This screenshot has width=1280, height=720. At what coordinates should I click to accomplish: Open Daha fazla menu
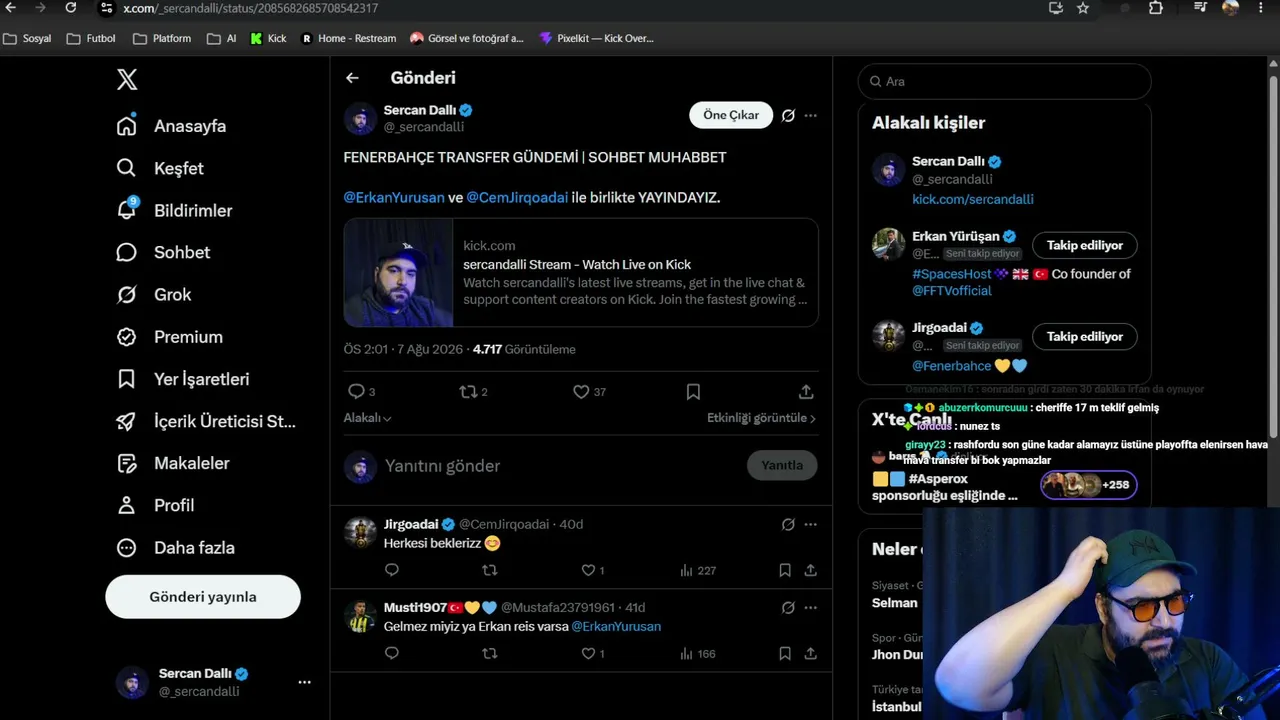(x=175, y=547)
